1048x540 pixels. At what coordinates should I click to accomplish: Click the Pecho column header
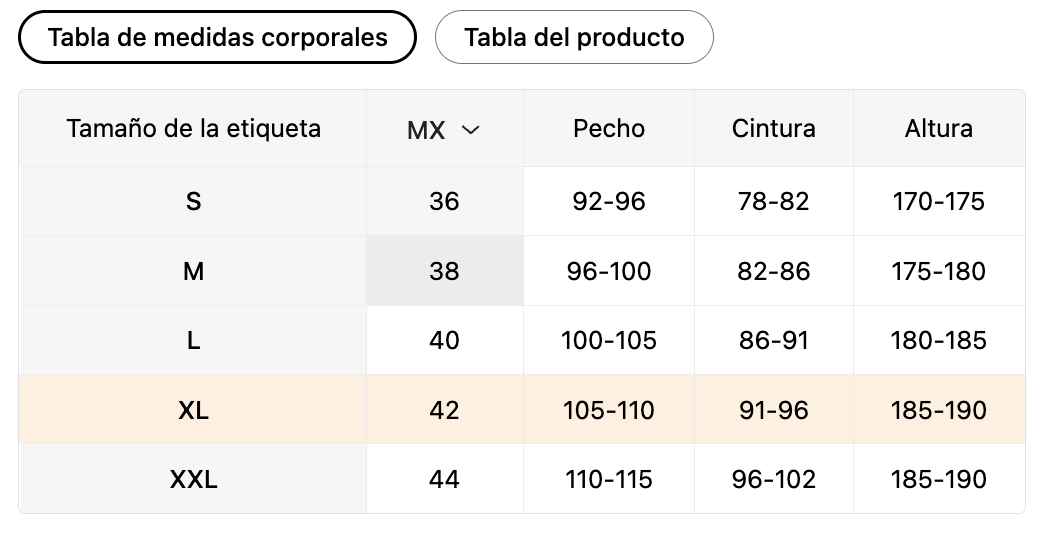point(609,128)
